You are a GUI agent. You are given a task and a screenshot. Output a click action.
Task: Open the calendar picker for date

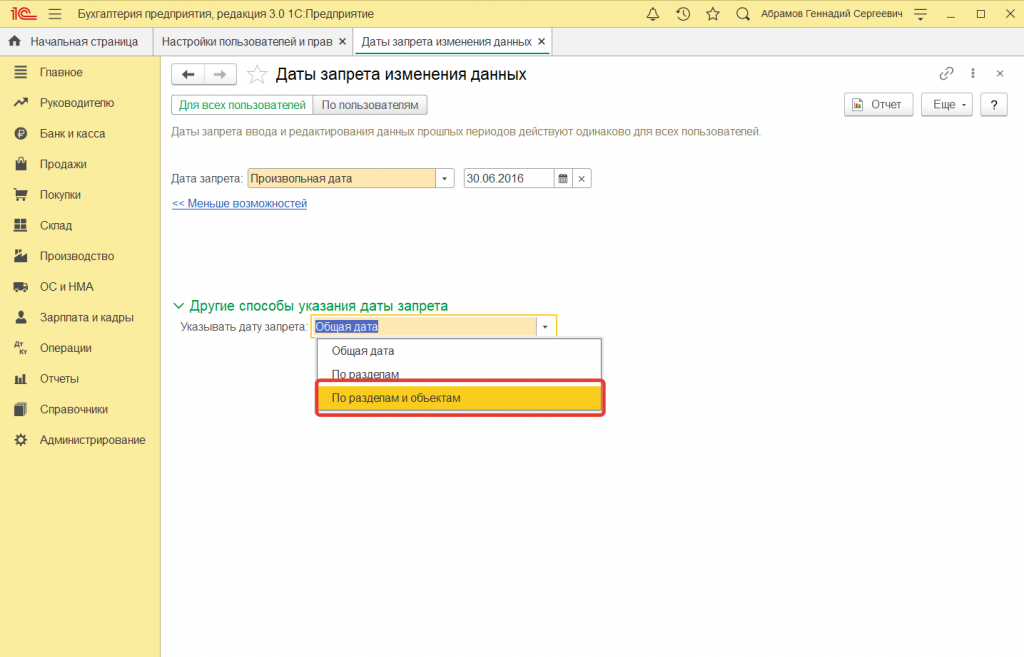tap(563, 179)
